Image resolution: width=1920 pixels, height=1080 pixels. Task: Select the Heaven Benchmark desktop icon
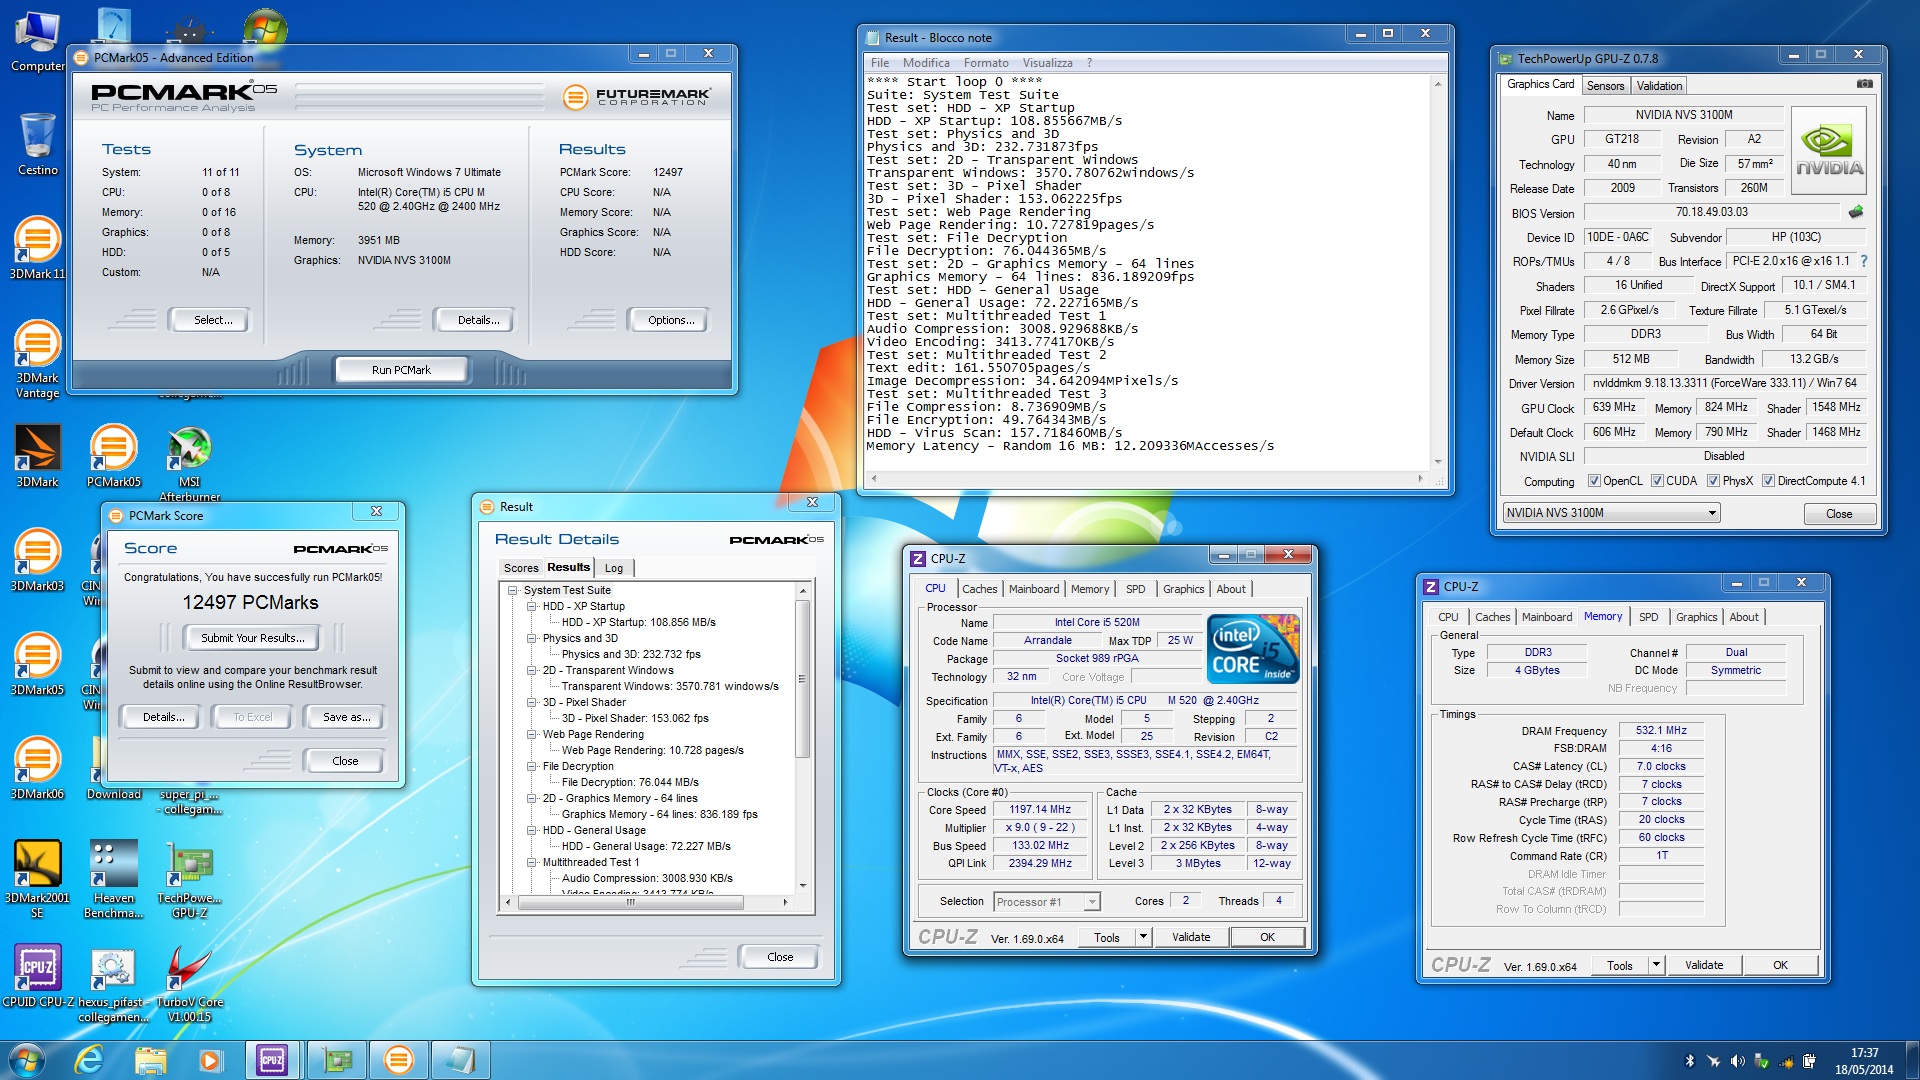[x=113, y=880]
